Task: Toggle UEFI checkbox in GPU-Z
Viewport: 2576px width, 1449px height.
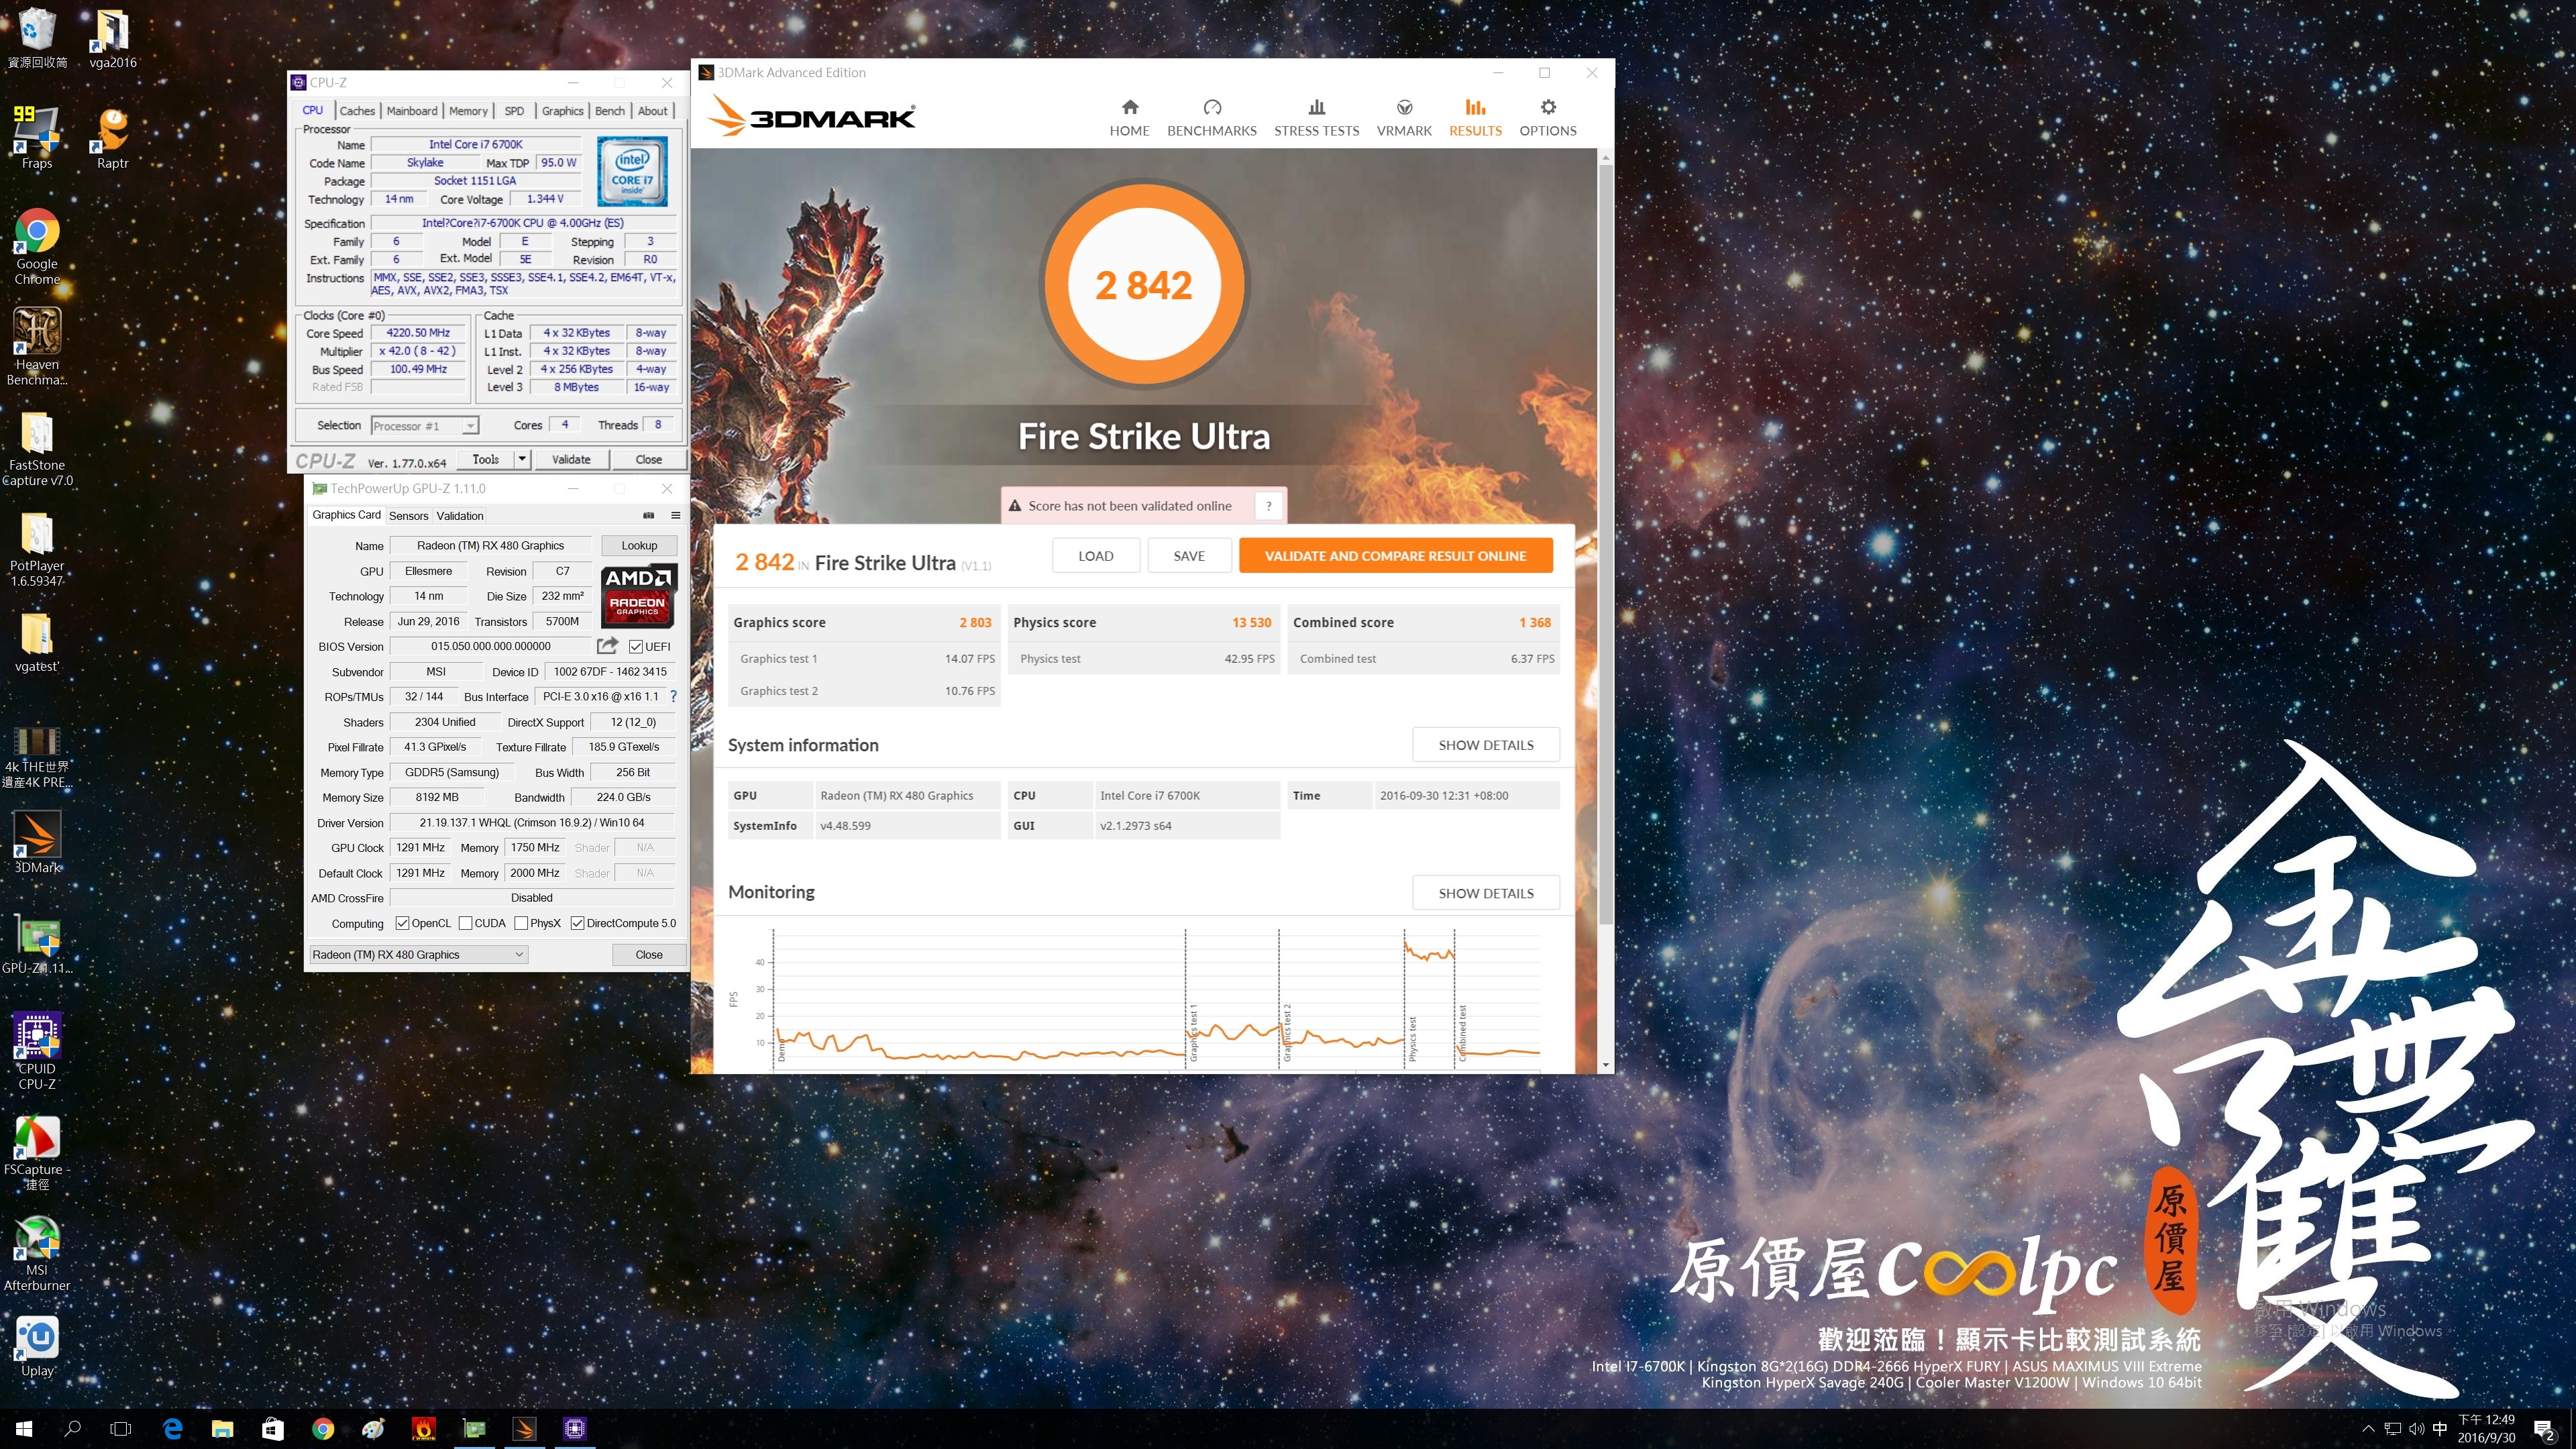Action: (x=635, y=647)
